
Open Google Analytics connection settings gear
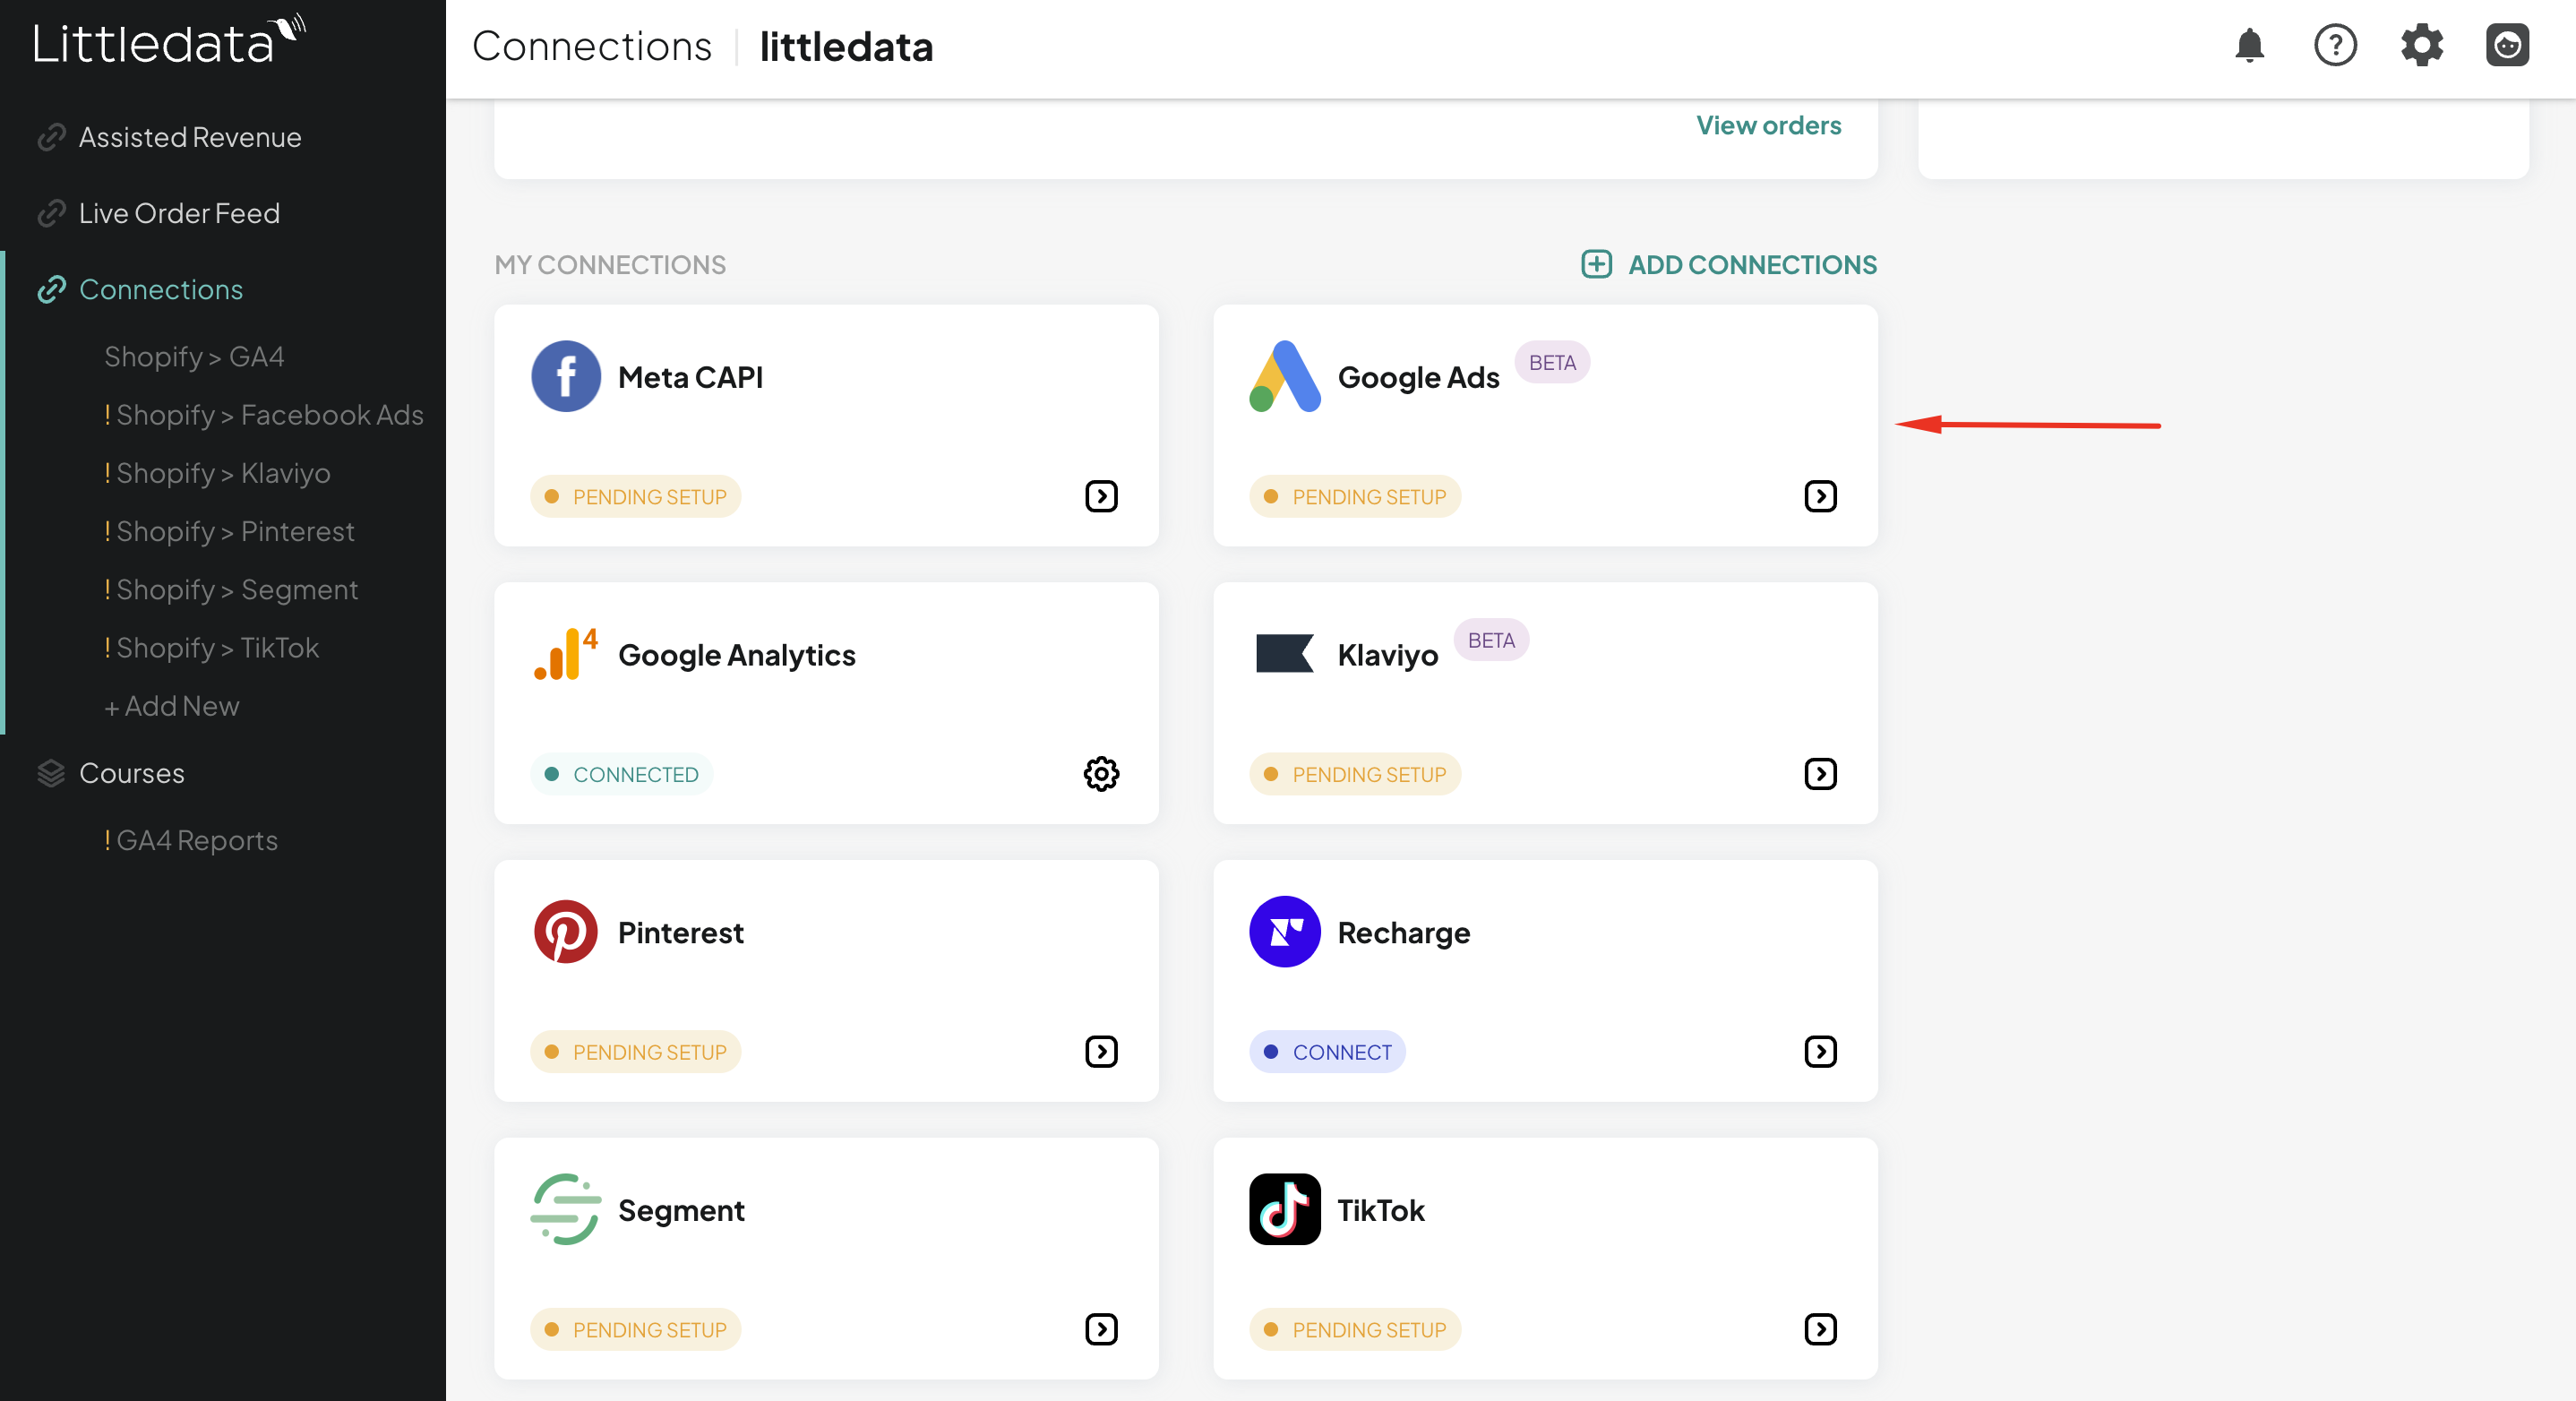[1101, 774]
